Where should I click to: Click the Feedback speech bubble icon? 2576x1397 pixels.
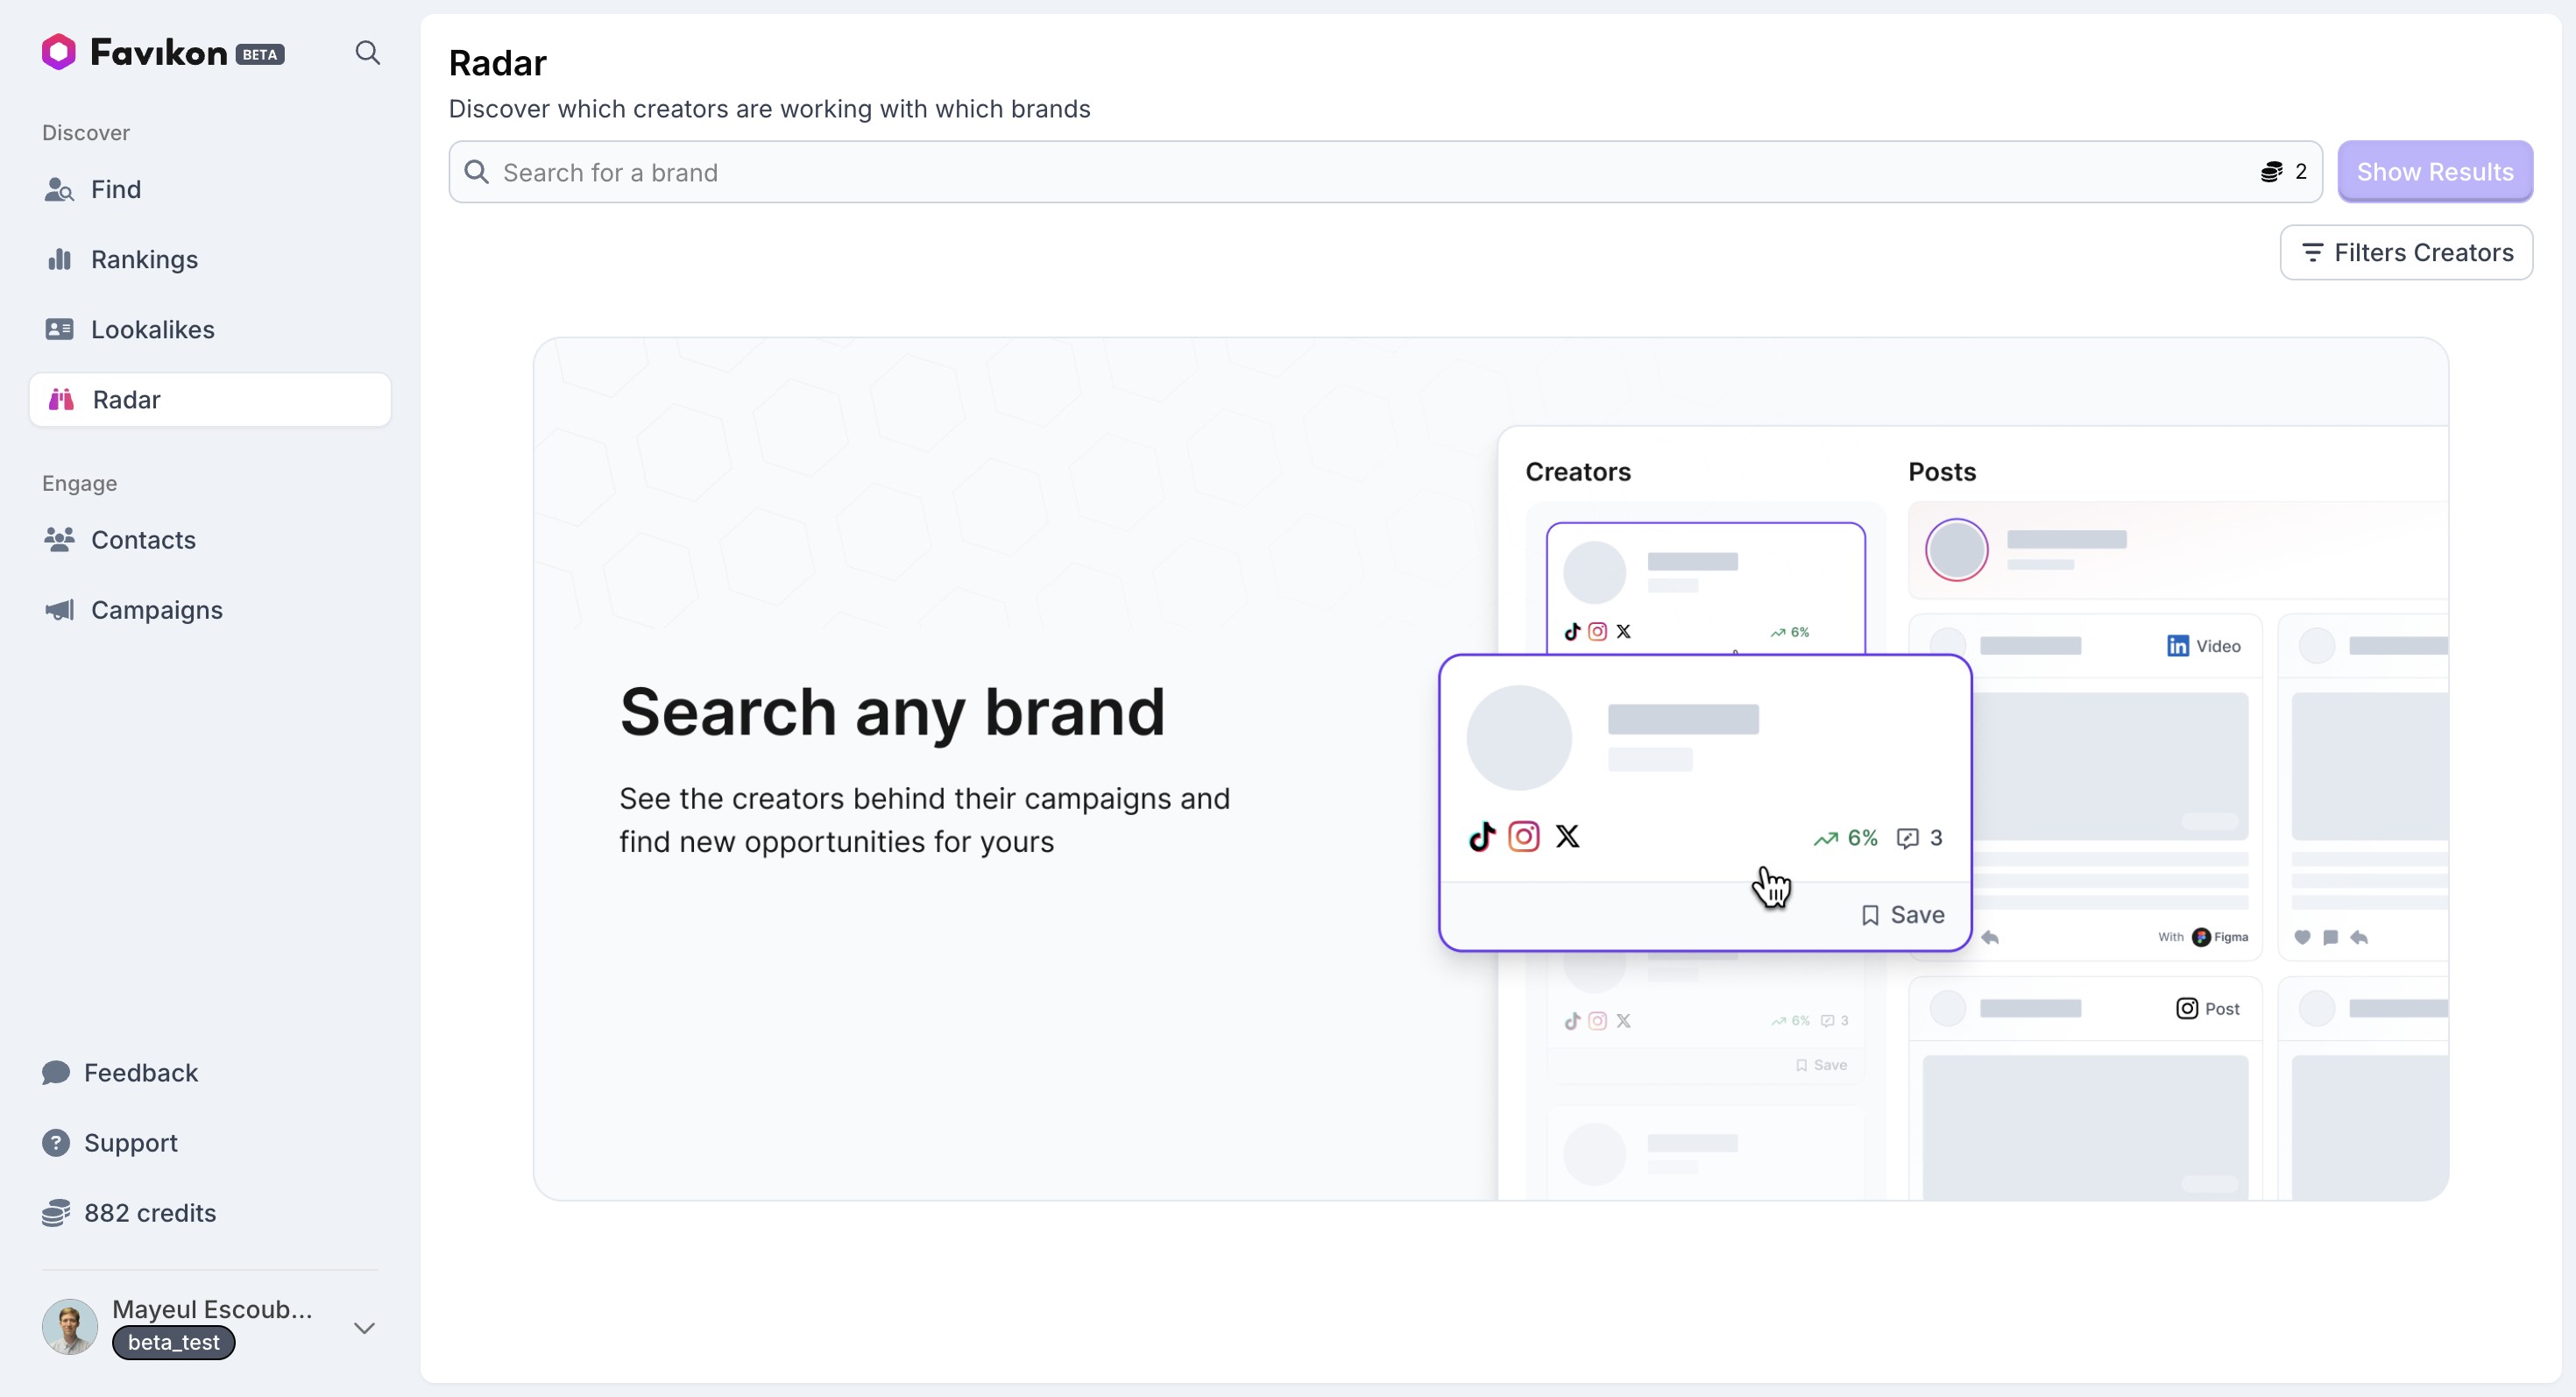(x=56, y=1073)
